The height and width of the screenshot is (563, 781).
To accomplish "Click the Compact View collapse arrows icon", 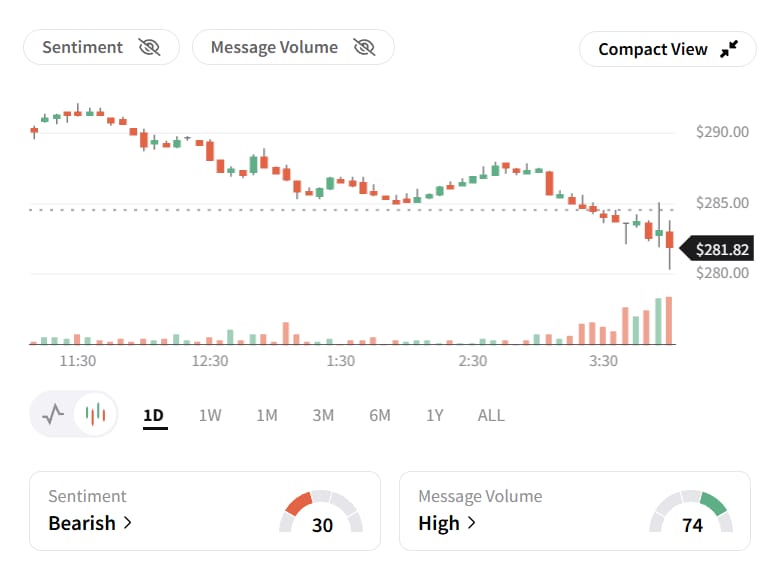I will pos(729,49).
